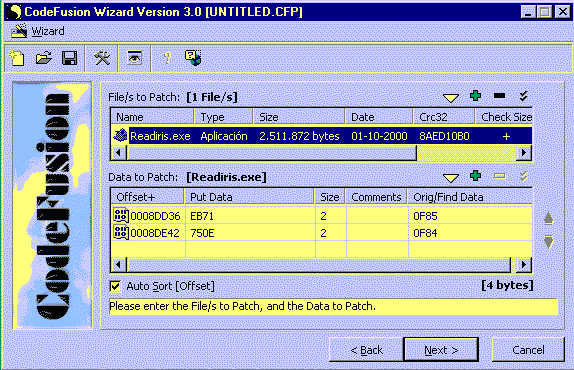This screenshot has height=370, width=574.
Task: Open the Wizard menu
Action: [x=48, y=31]
